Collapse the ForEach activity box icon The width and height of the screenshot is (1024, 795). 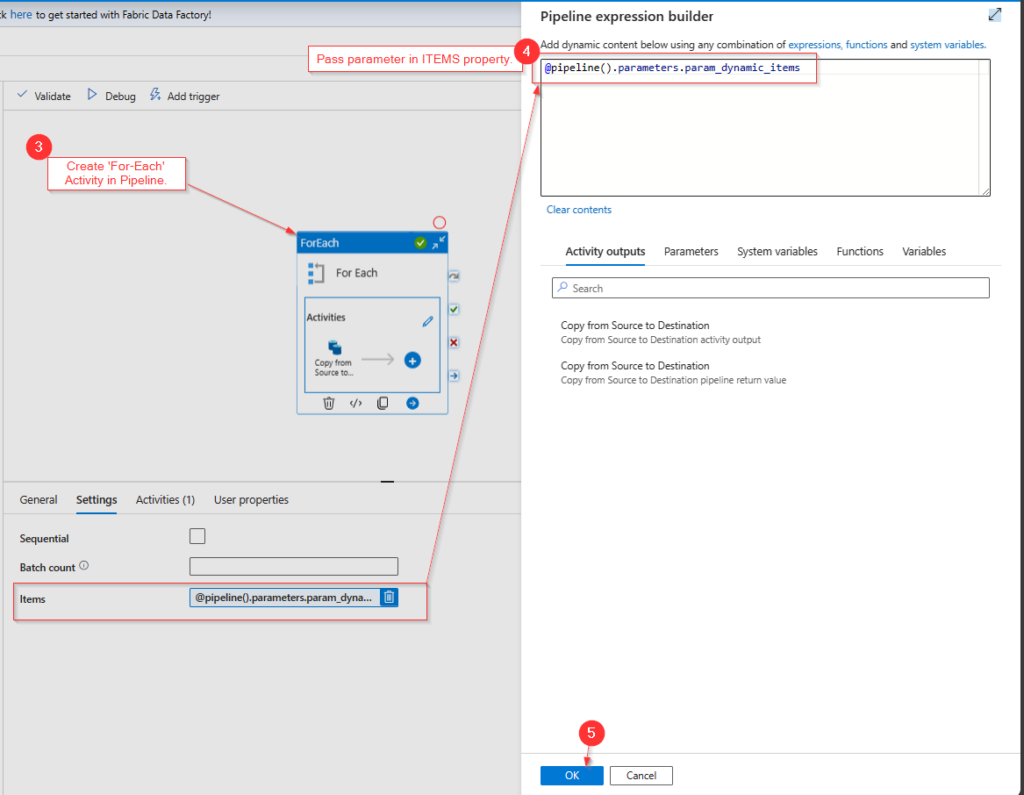(439, 242)
